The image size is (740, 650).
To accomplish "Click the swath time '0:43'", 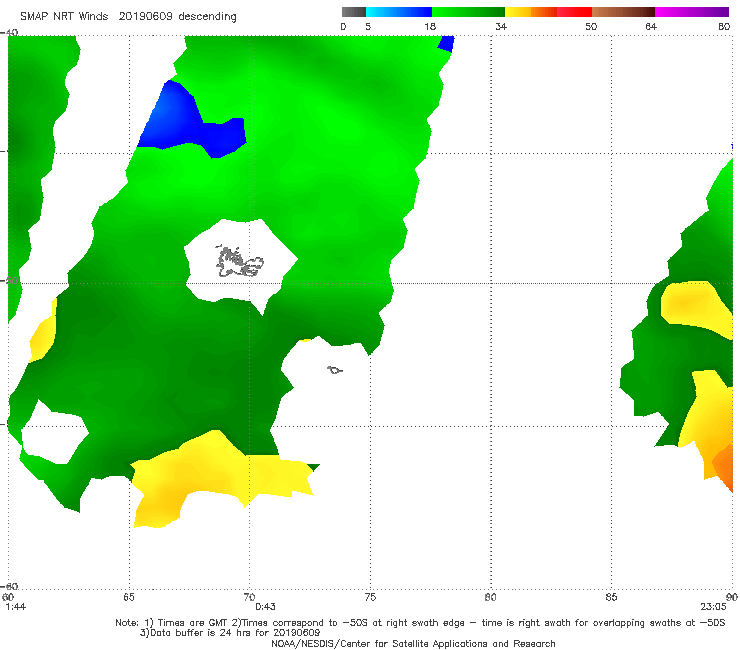I will [x=265, y=607].
